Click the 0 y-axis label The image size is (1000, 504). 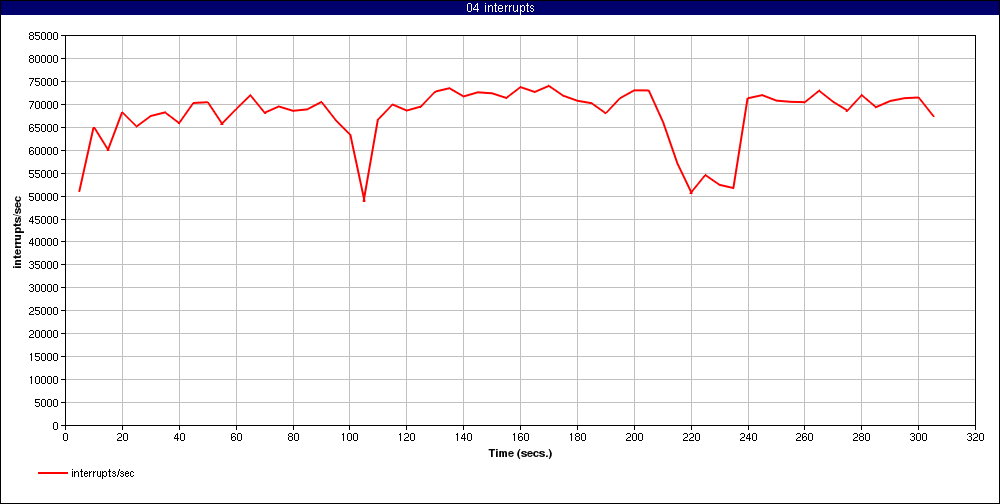click(56, 426)
